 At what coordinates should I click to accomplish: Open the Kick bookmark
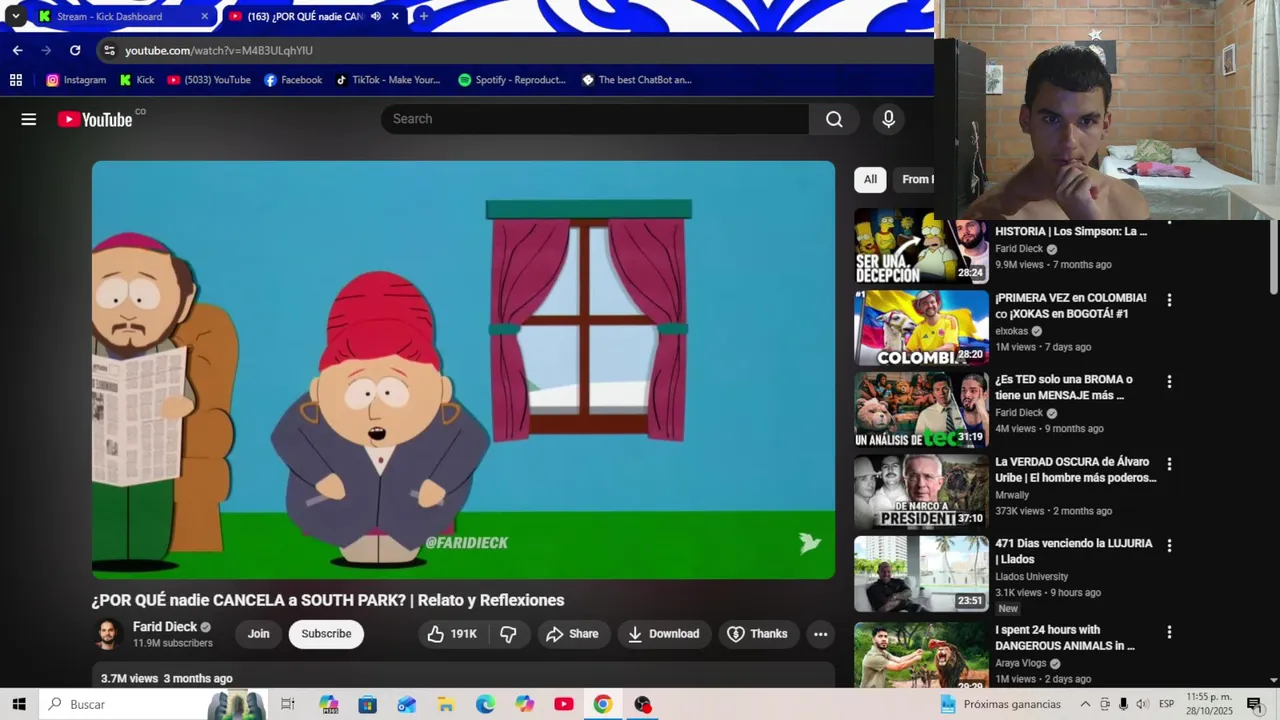[x=137, y=80]
